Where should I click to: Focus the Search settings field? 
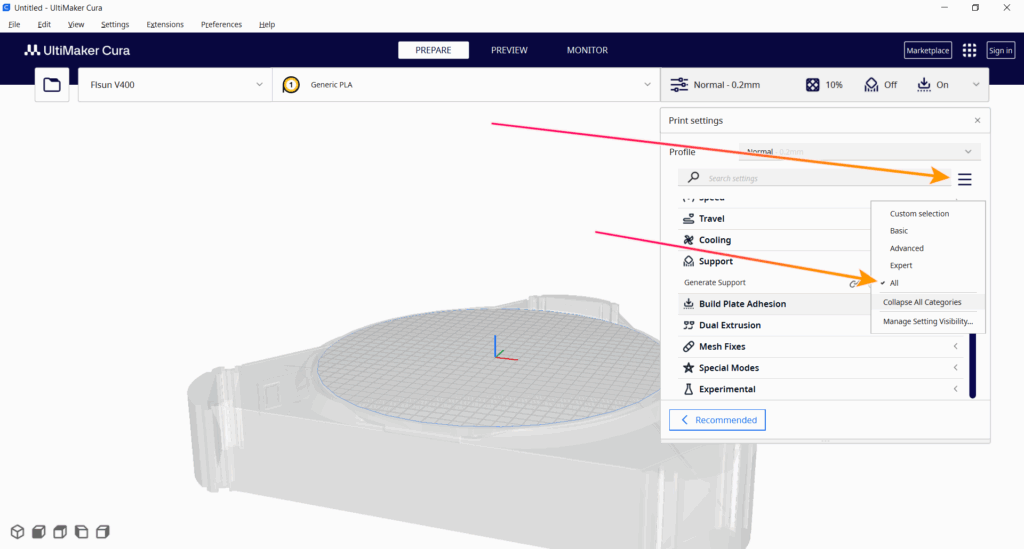click(815, 178)
